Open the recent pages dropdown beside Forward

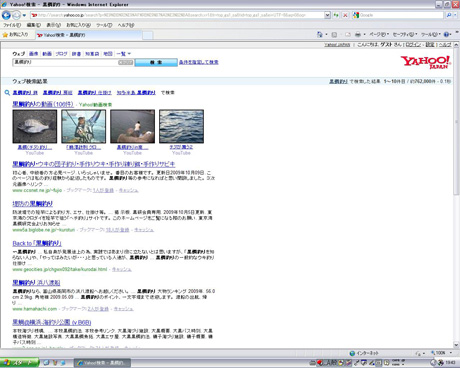point(24,15)
